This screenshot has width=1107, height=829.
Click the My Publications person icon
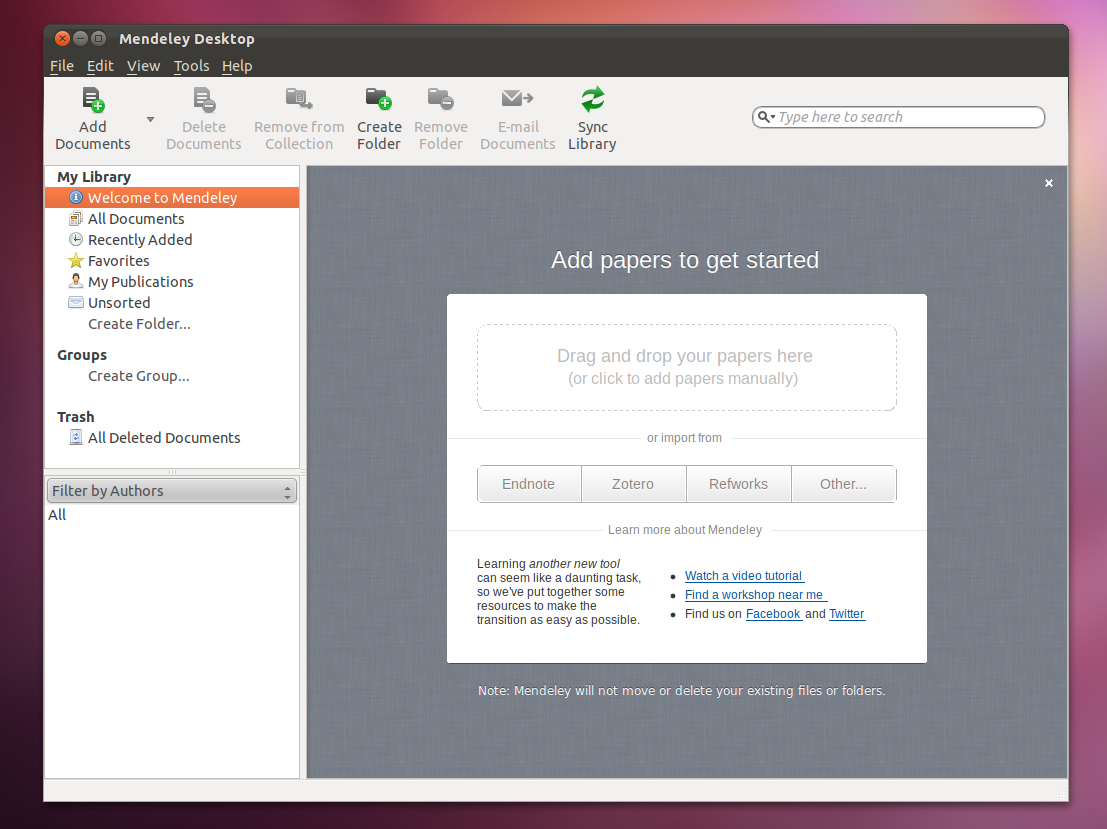(76, 281)
